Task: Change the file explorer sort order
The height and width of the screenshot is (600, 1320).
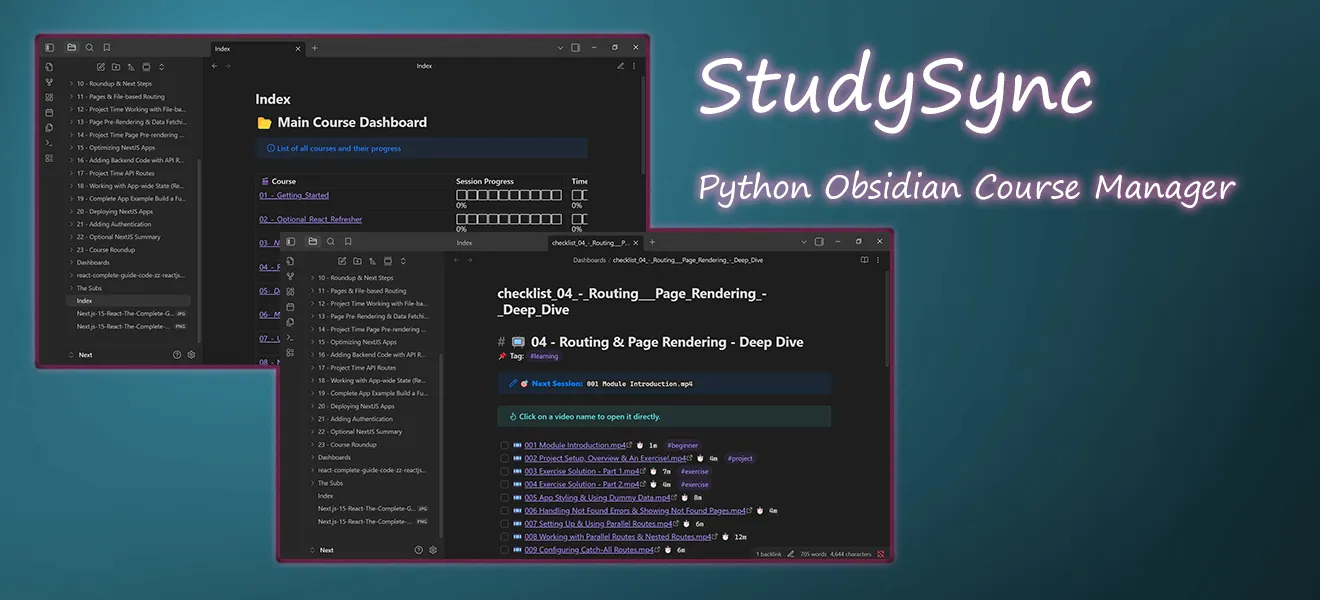Action: [x=372, y=261]
